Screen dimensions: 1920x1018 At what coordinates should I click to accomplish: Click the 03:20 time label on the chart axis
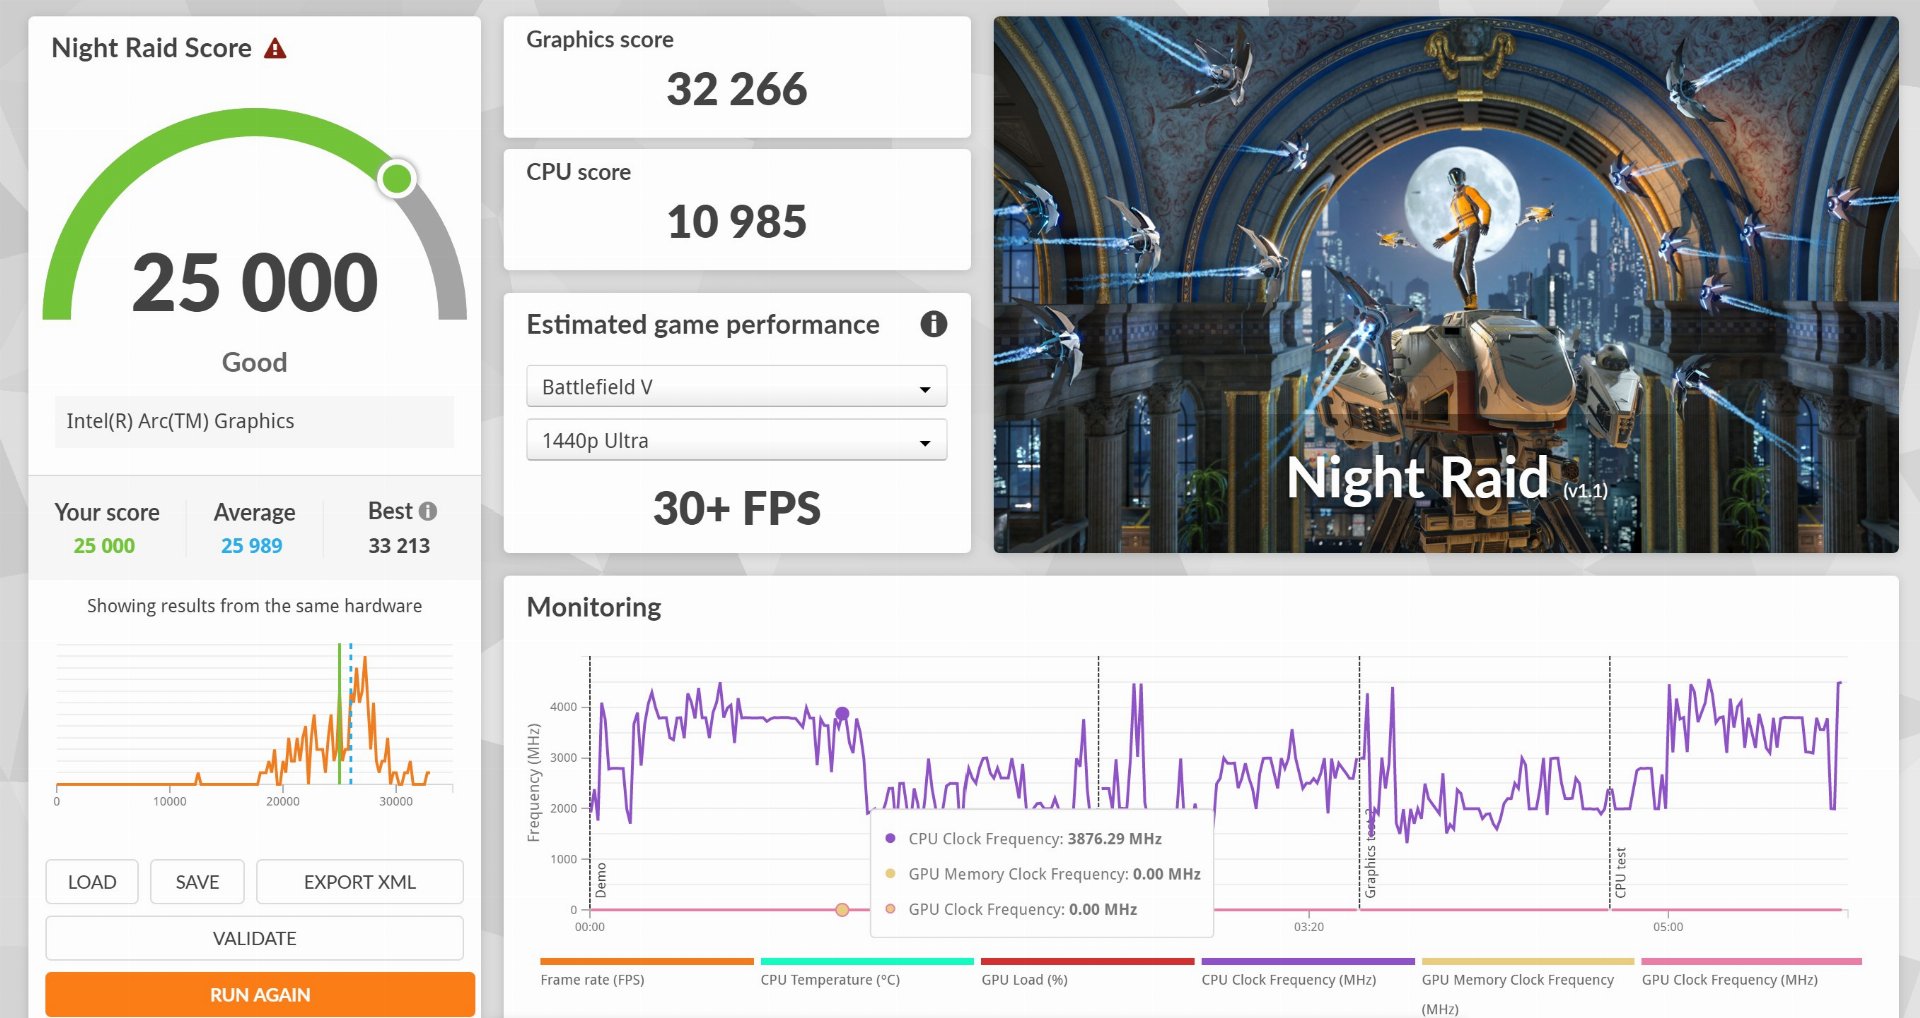(1308, 927)
